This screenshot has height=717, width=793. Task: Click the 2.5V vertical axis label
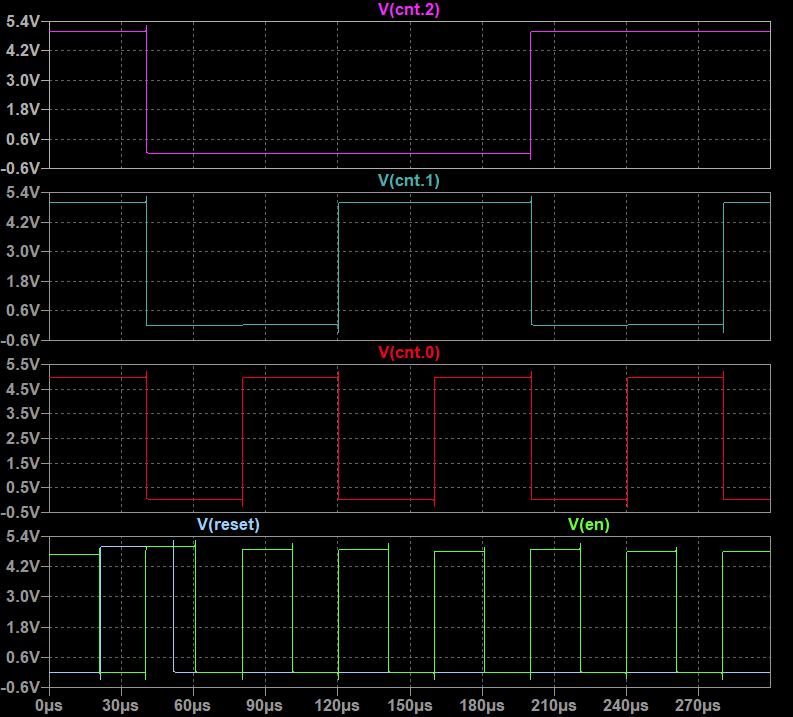(x=22, y=438)
